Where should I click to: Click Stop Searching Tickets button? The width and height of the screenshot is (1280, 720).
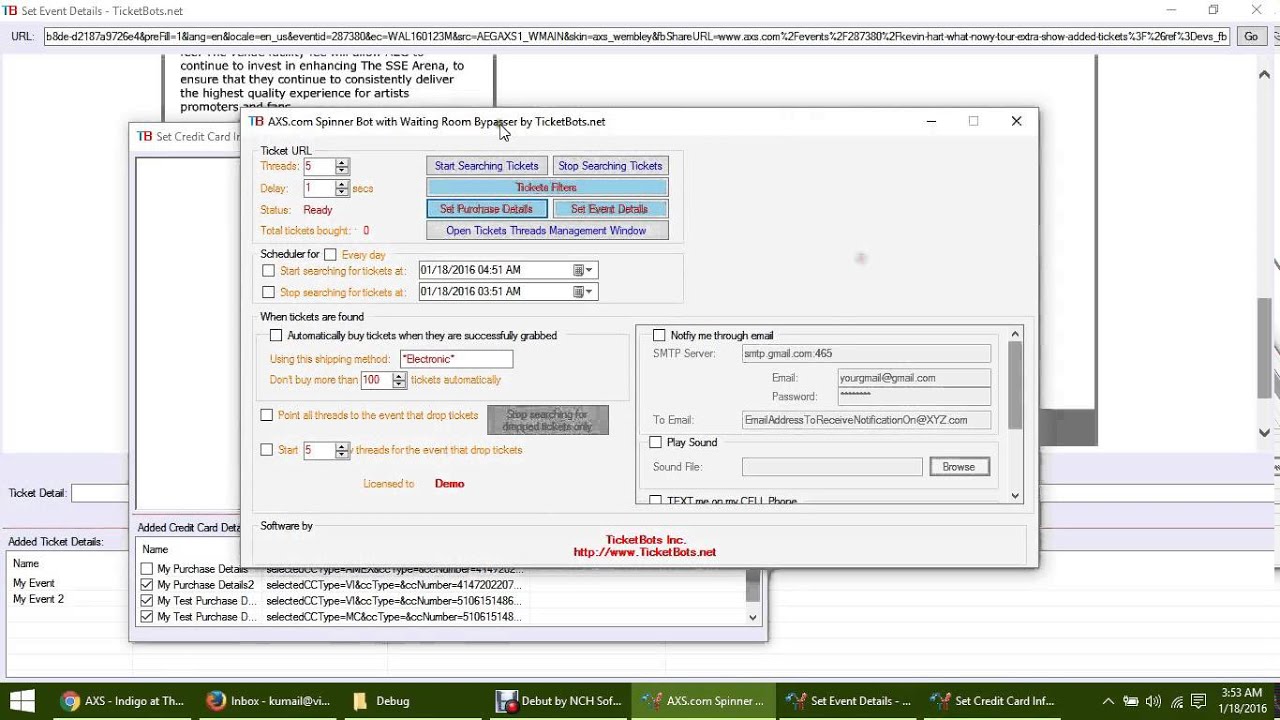[x=610, y=166]
